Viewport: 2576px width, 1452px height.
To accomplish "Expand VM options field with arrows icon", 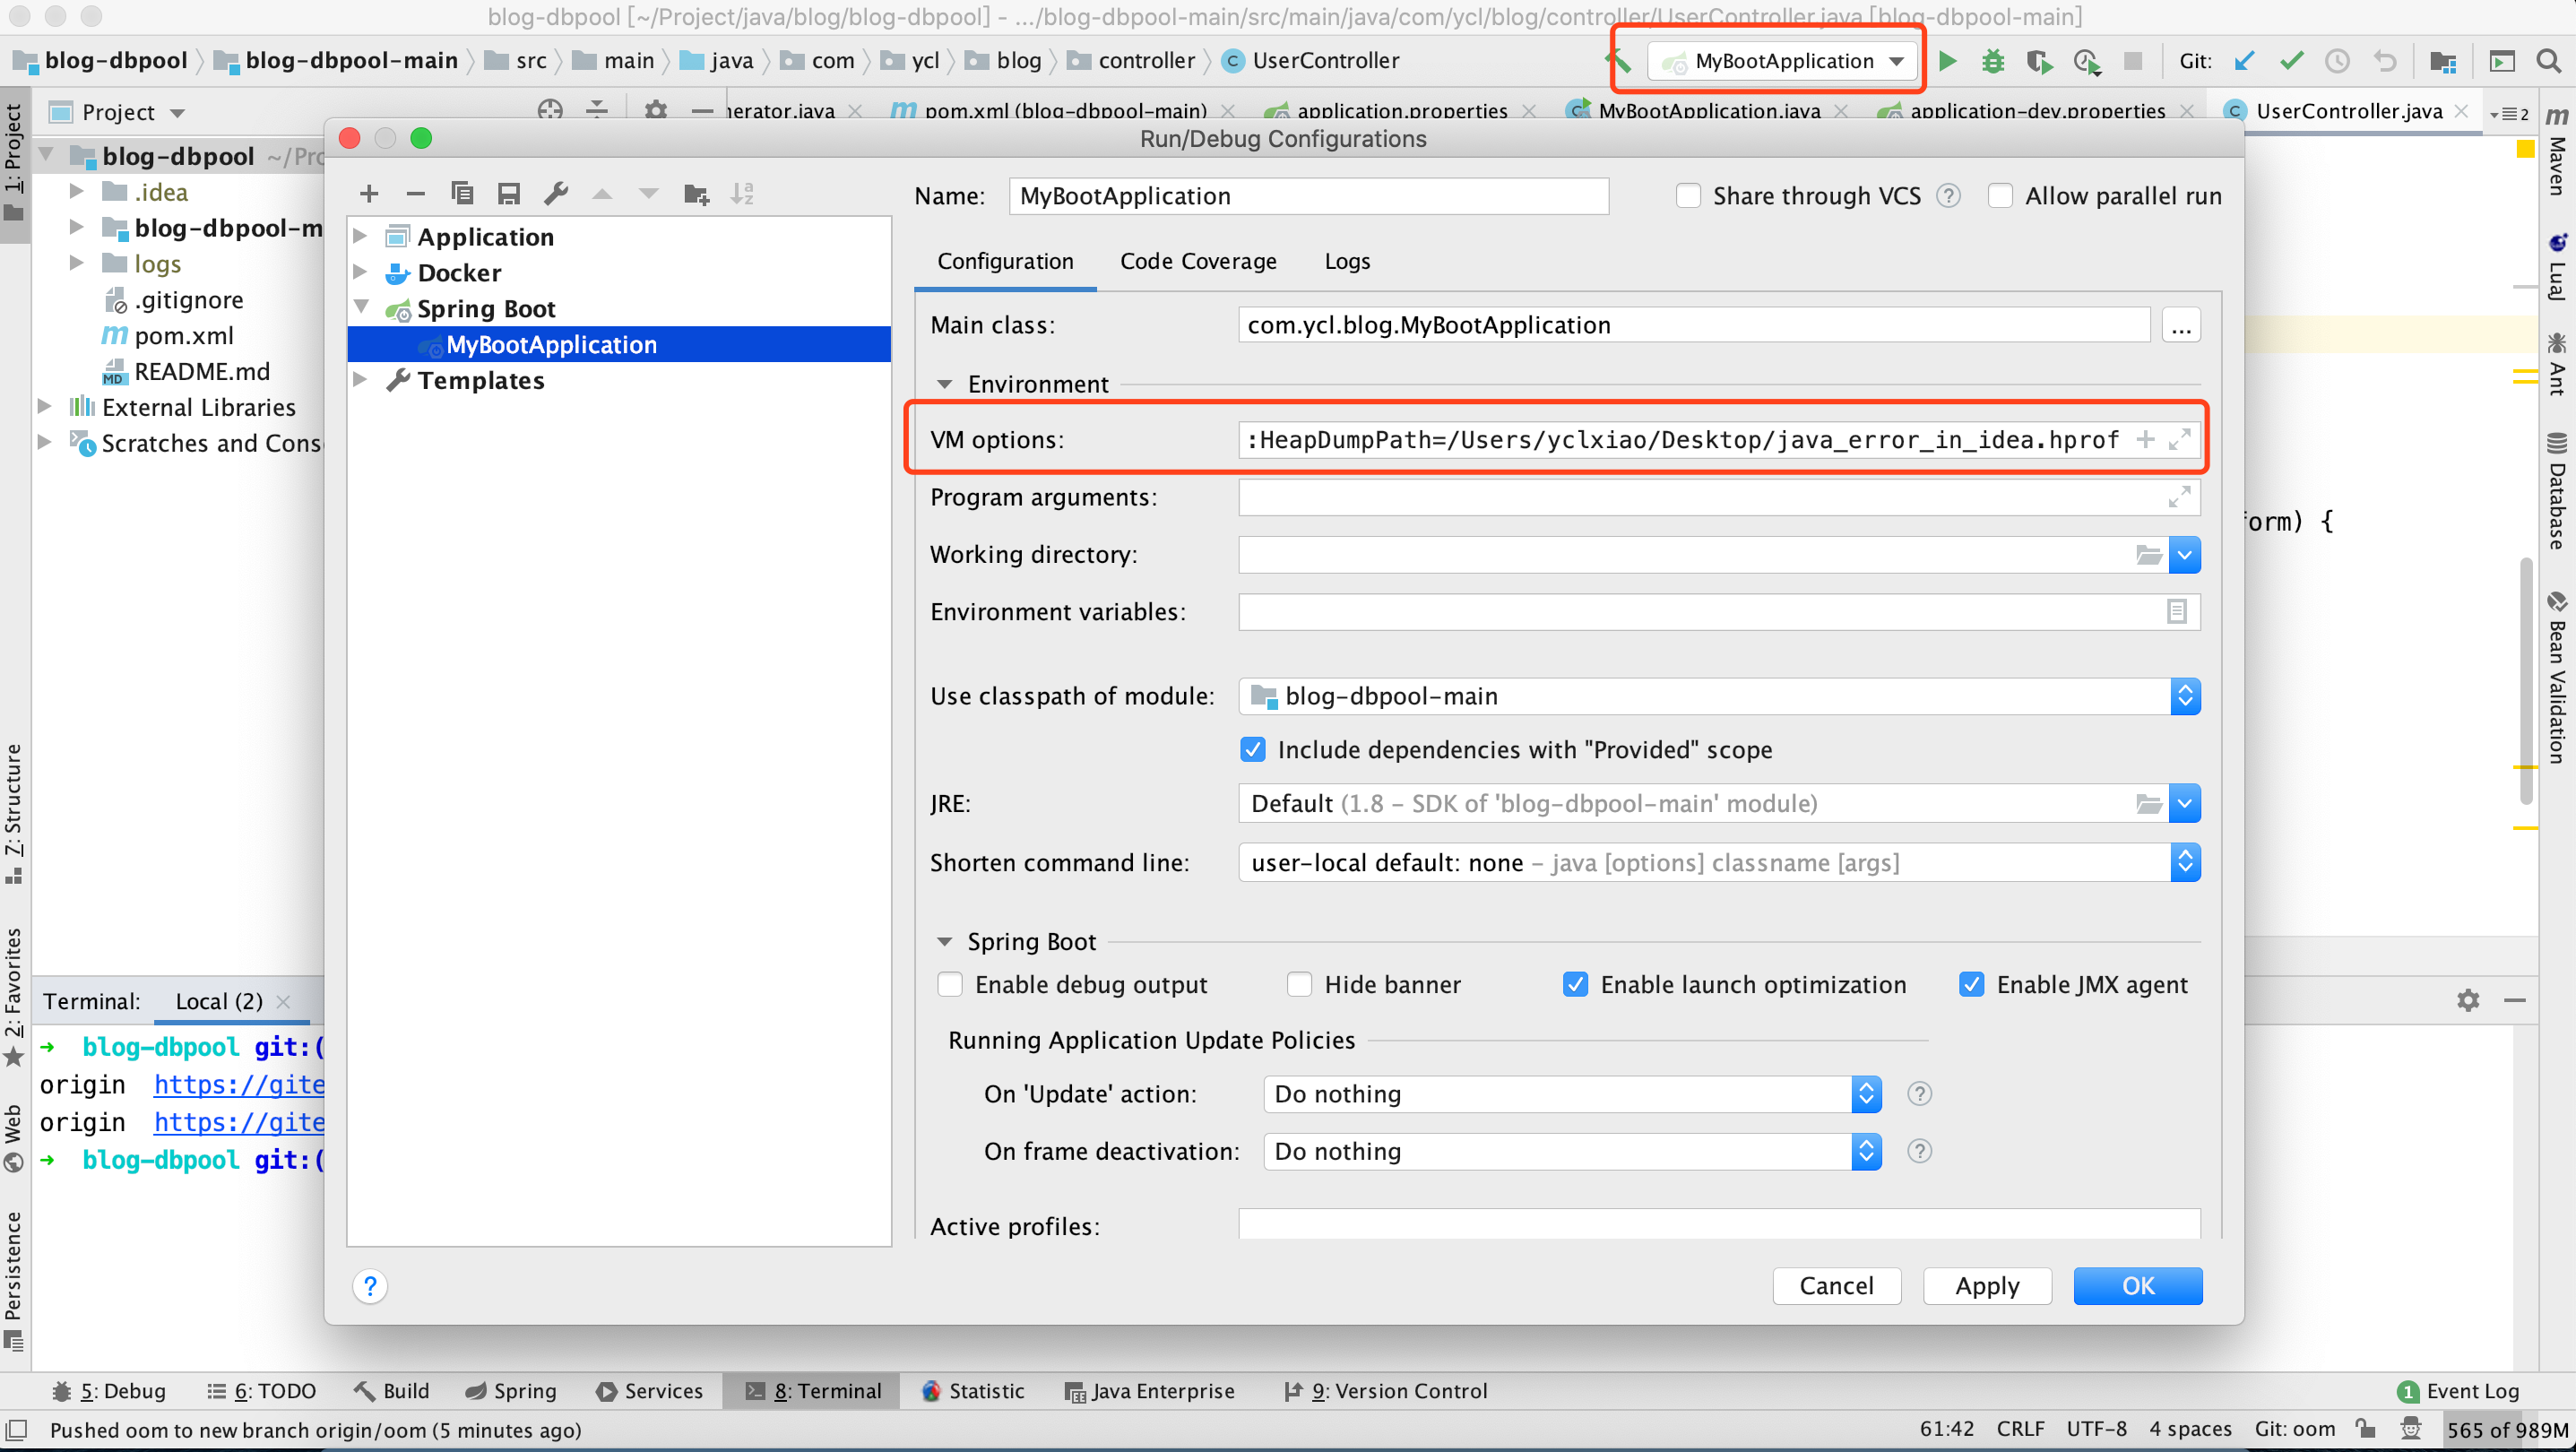I will (2179, 440).
